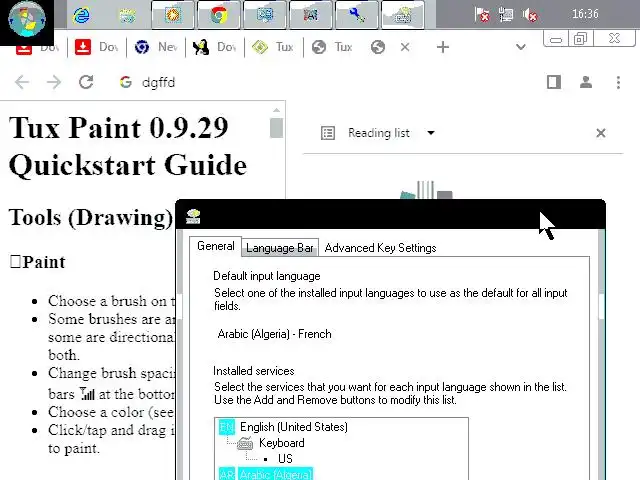Open the Reading list dropdown

pyautogui.click(x=431, y=133)
